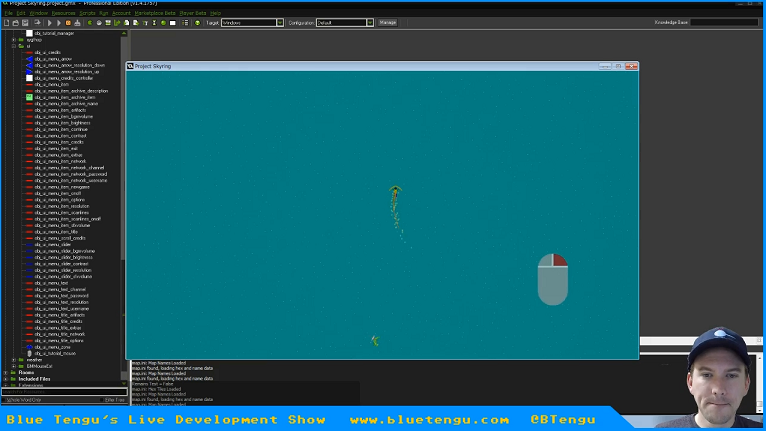This screenshot has height=431, width=766.
Task: Open the Scripts menu
Action: [87, 13]
